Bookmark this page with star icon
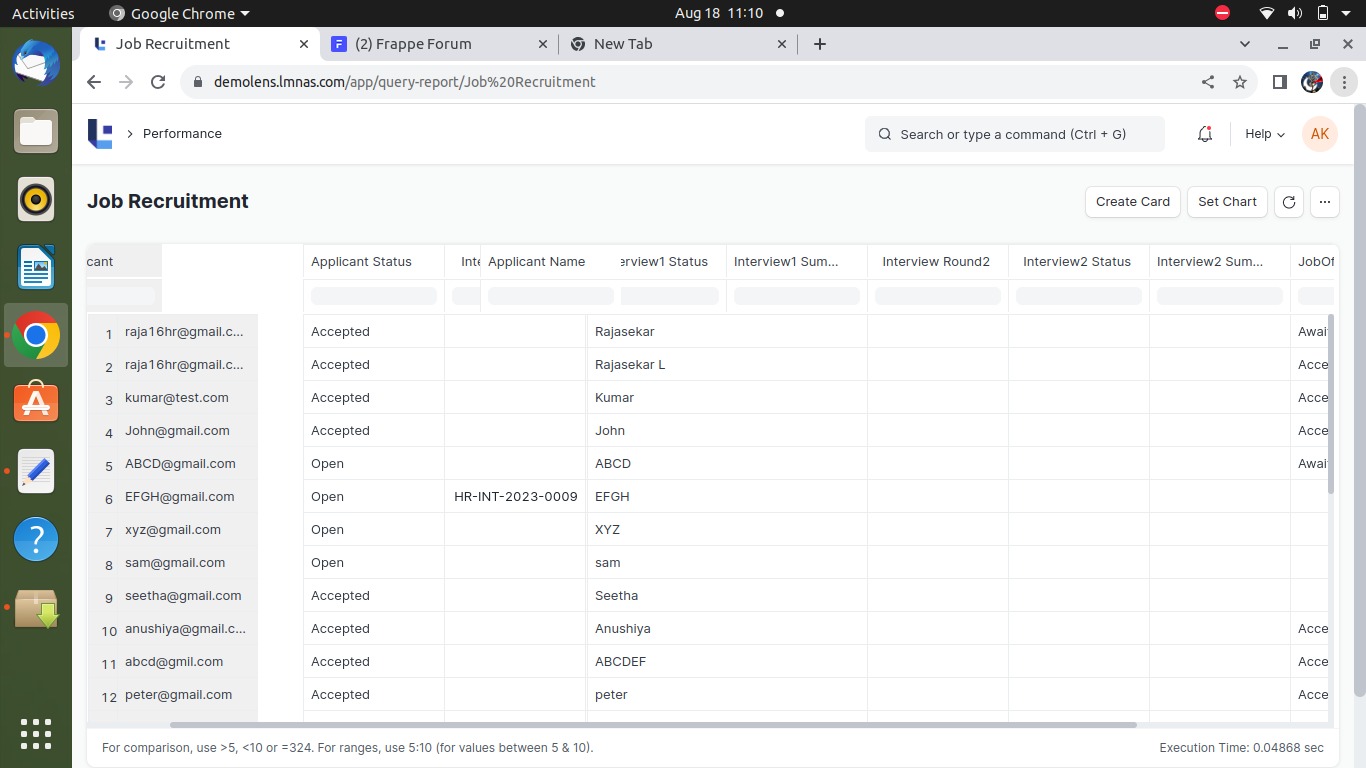 tap(1240, 82)
